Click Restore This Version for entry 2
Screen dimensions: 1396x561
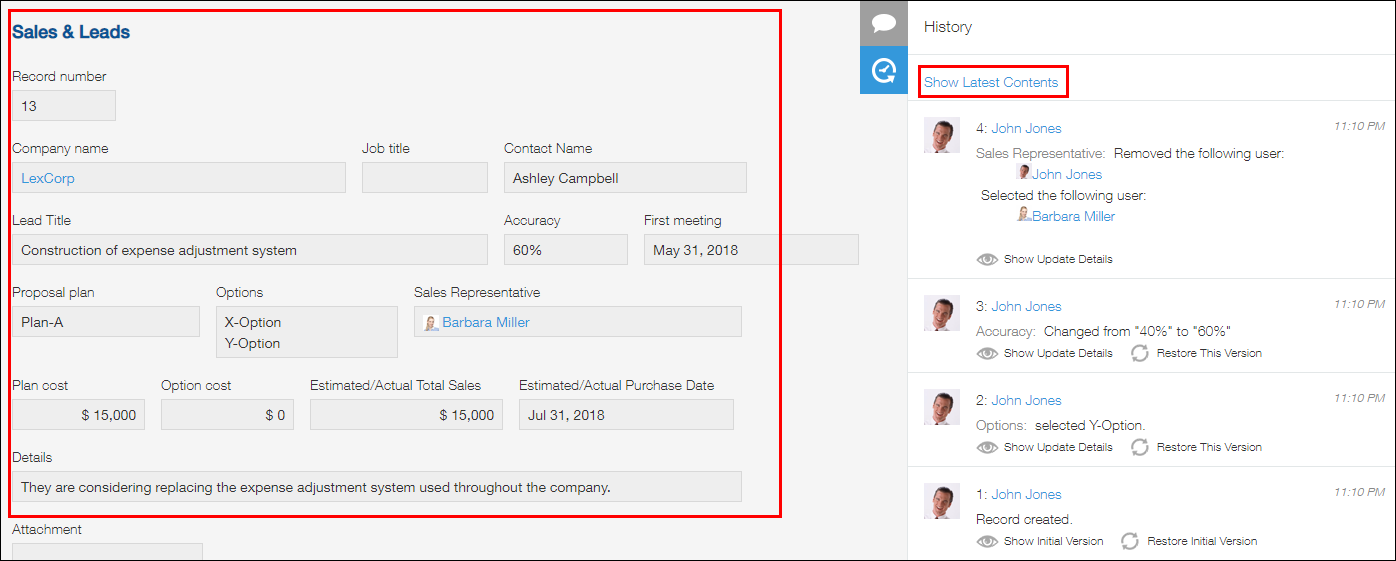(x=1209, y=447)
